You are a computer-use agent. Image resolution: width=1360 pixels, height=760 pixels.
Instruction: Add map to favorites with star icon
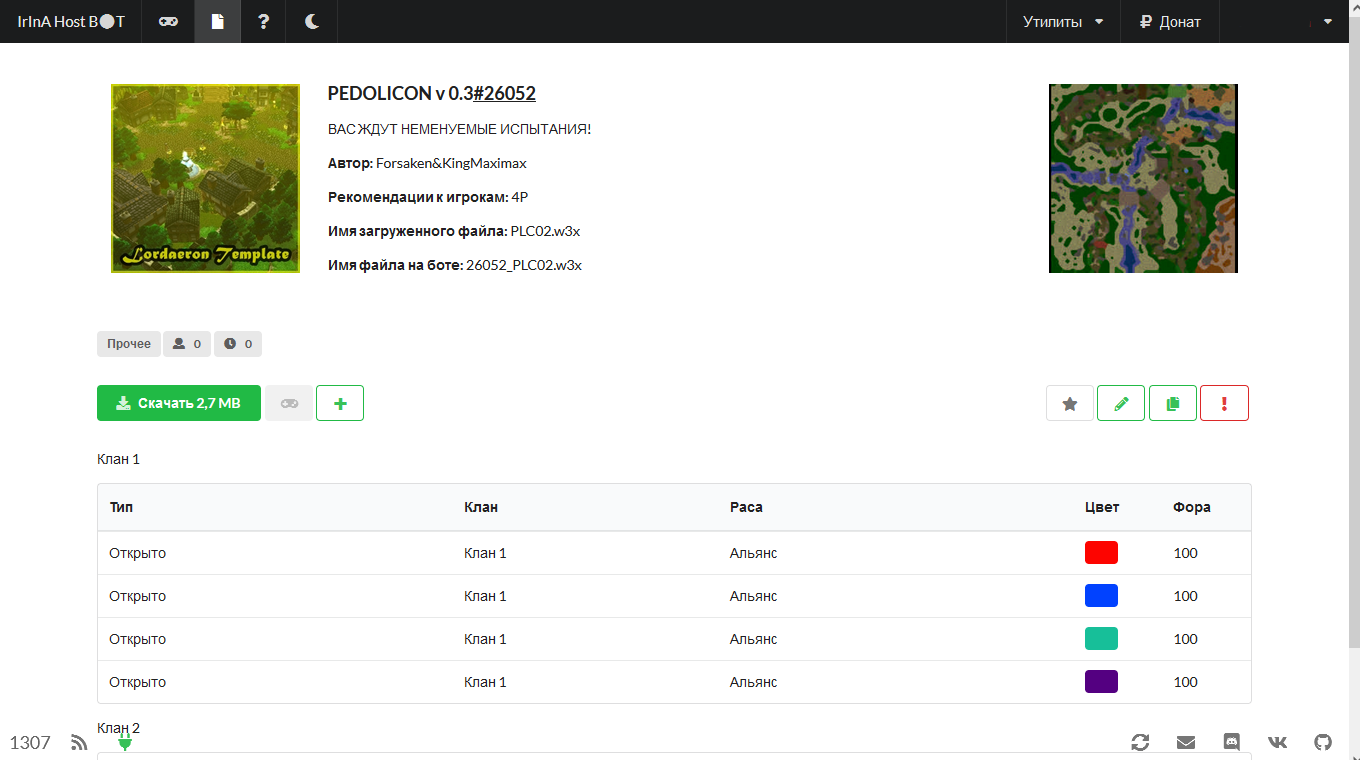click(x=1070, y=403)
